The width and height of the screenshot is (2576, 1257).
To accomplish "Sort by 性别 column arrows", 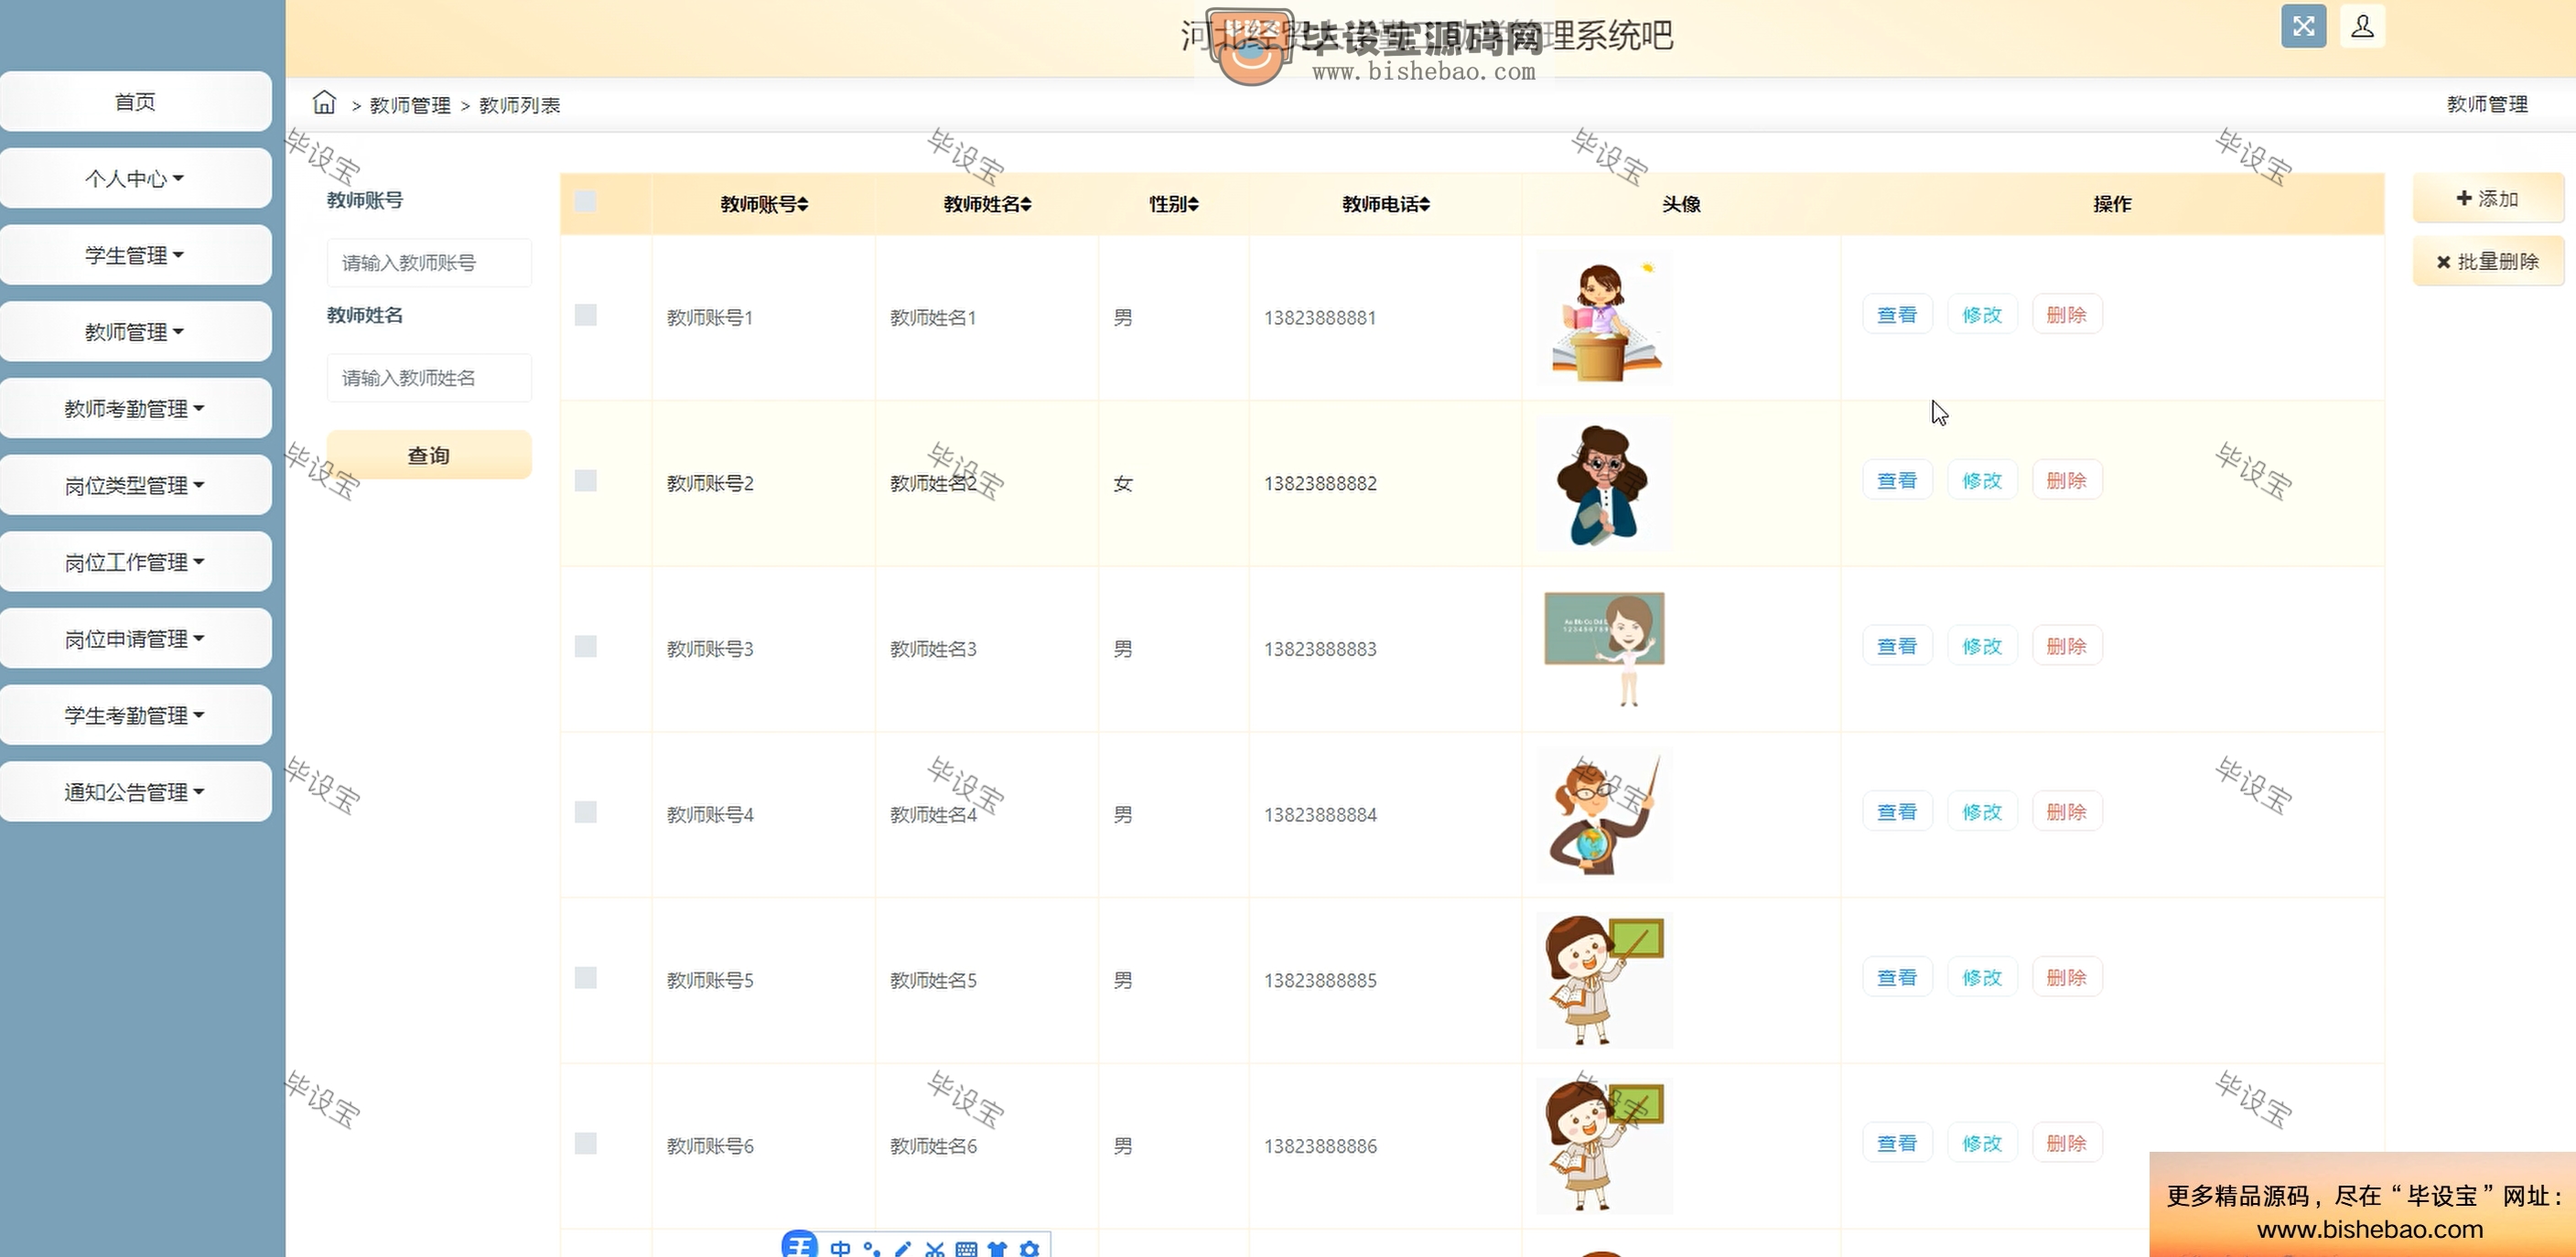I will coord(1193,204).
